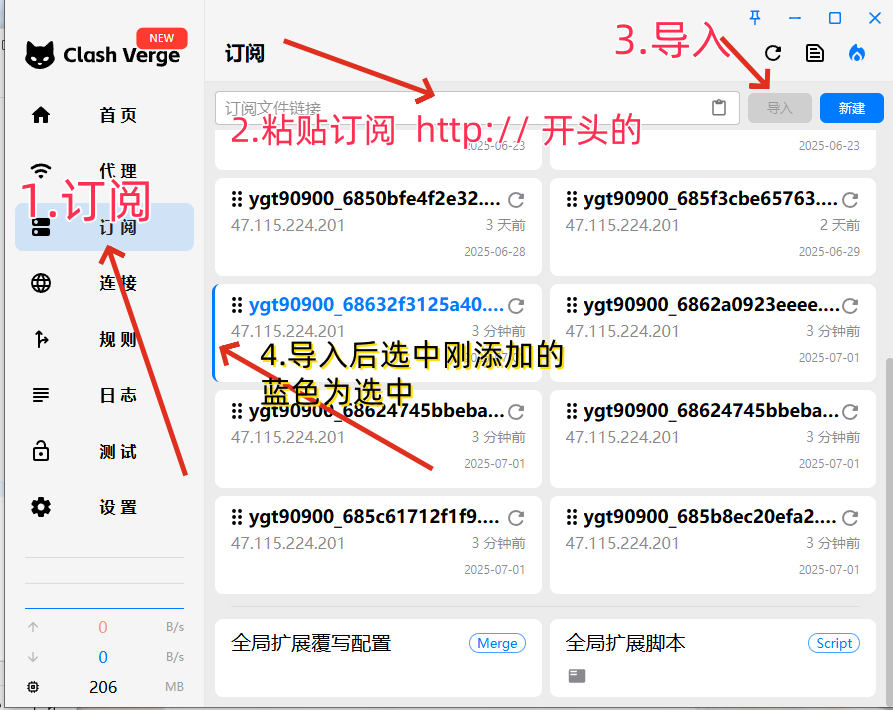Click the clipboard paste icon in subscription field
893x710 pixels.
pyautogui.click(x=718, y=108)
